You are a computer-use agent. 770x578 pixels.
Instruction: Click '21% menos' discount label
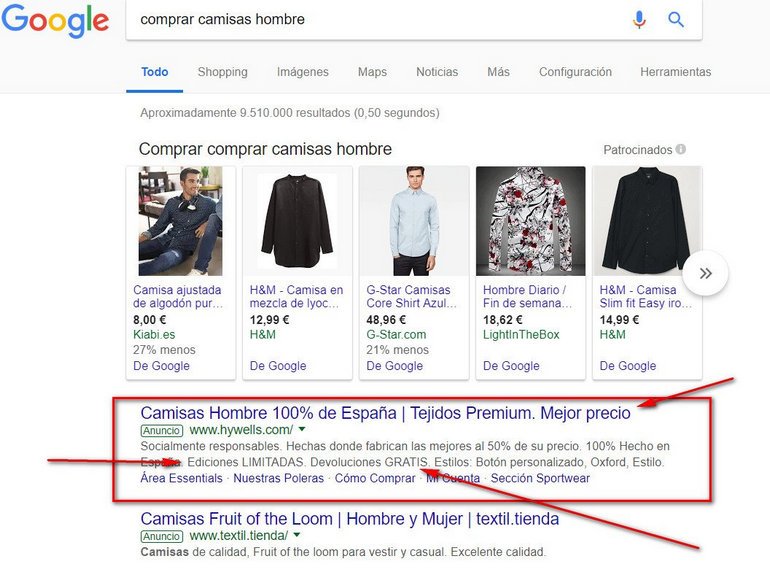click(397, 350)
